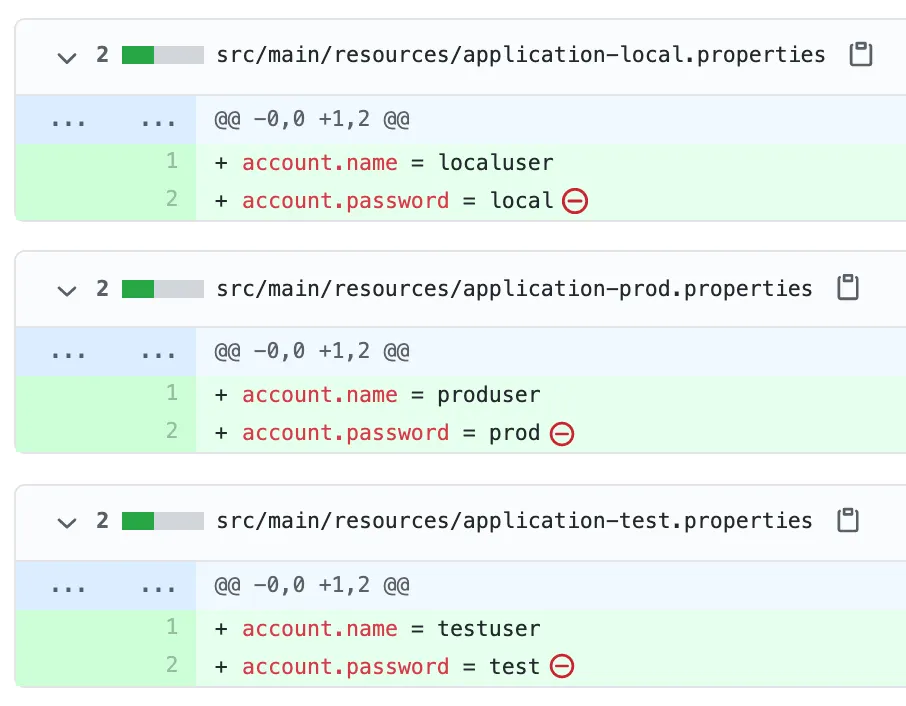Copy application-local.properties file path
This screenshot has width=906, height=706.
(860, 55)
